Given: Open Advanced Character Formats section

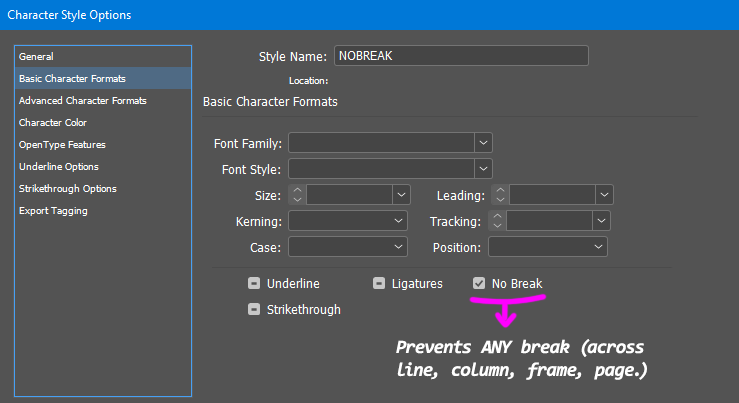Looking at the screenshot, I should (82, 101).
